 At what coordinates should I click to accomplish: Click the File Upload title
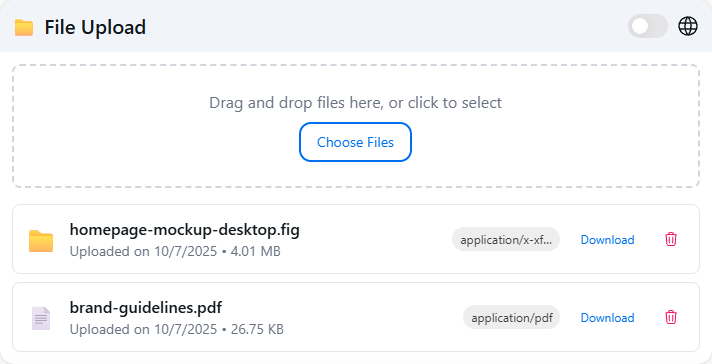click(95, 27)
